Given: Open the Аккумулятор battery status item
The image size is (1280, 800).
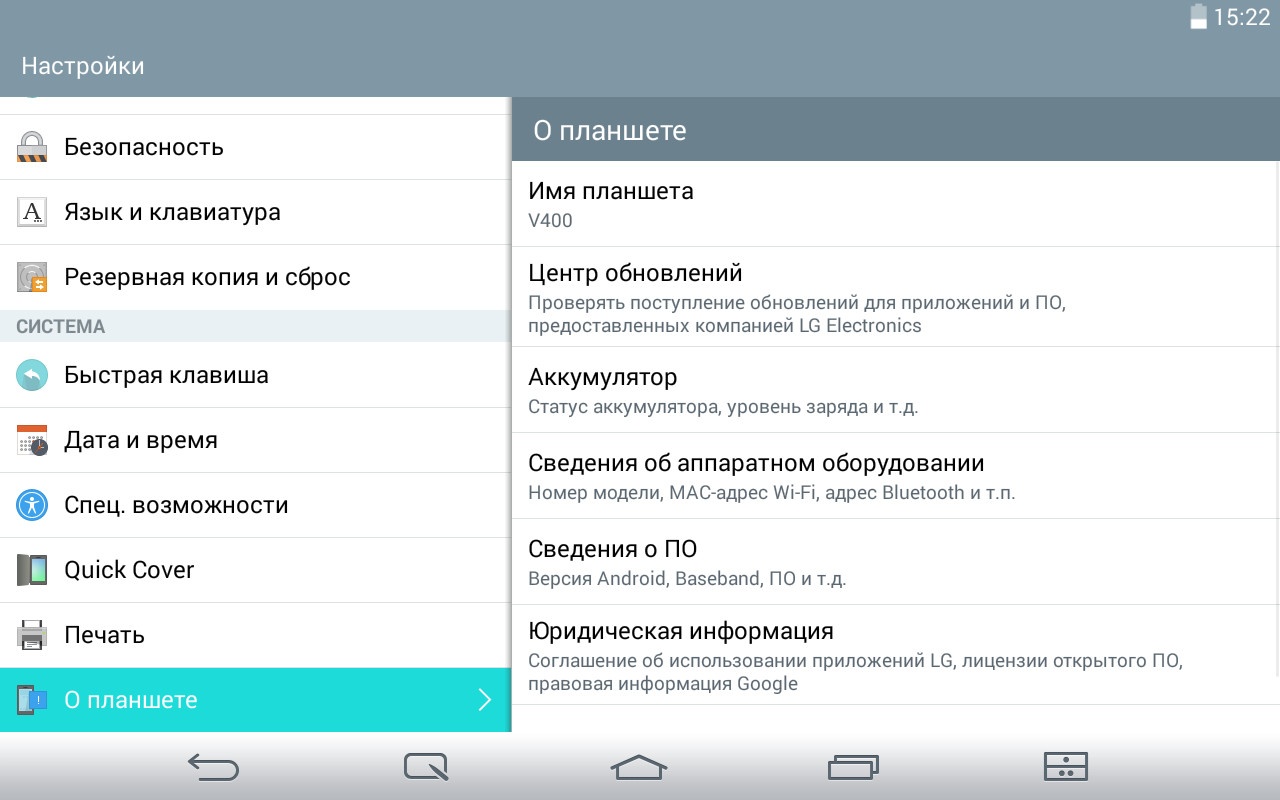Looking at the screenshot, I should pos(895,390).
